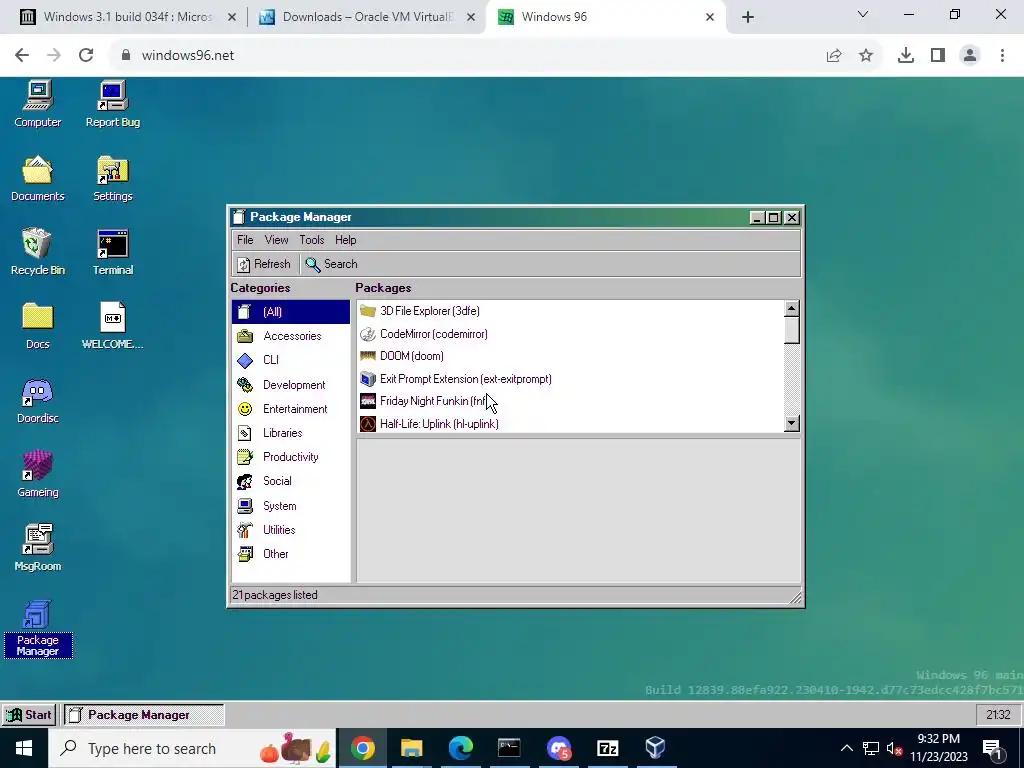Open the Settings desktop shortcut
Screen dimensions: 1024x768
[112, 178]
